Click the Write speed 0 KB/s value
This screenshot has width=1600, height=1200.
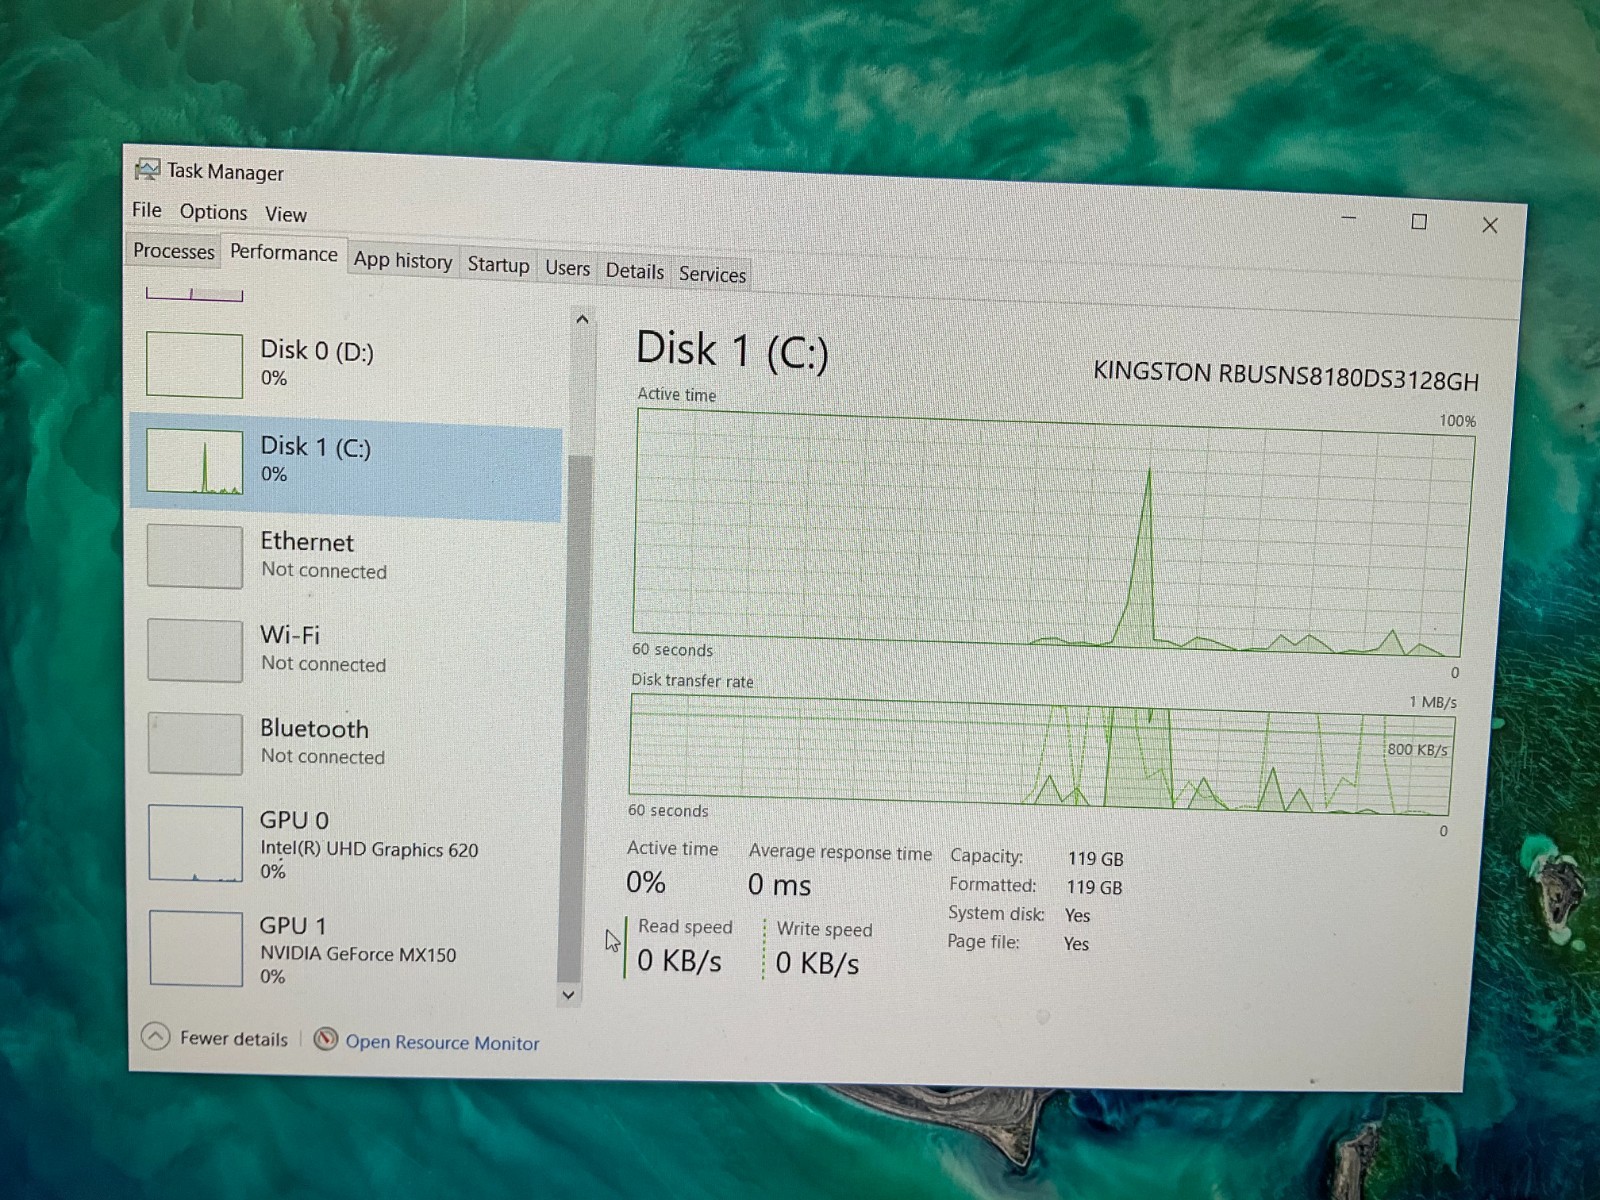coord(817,963)
